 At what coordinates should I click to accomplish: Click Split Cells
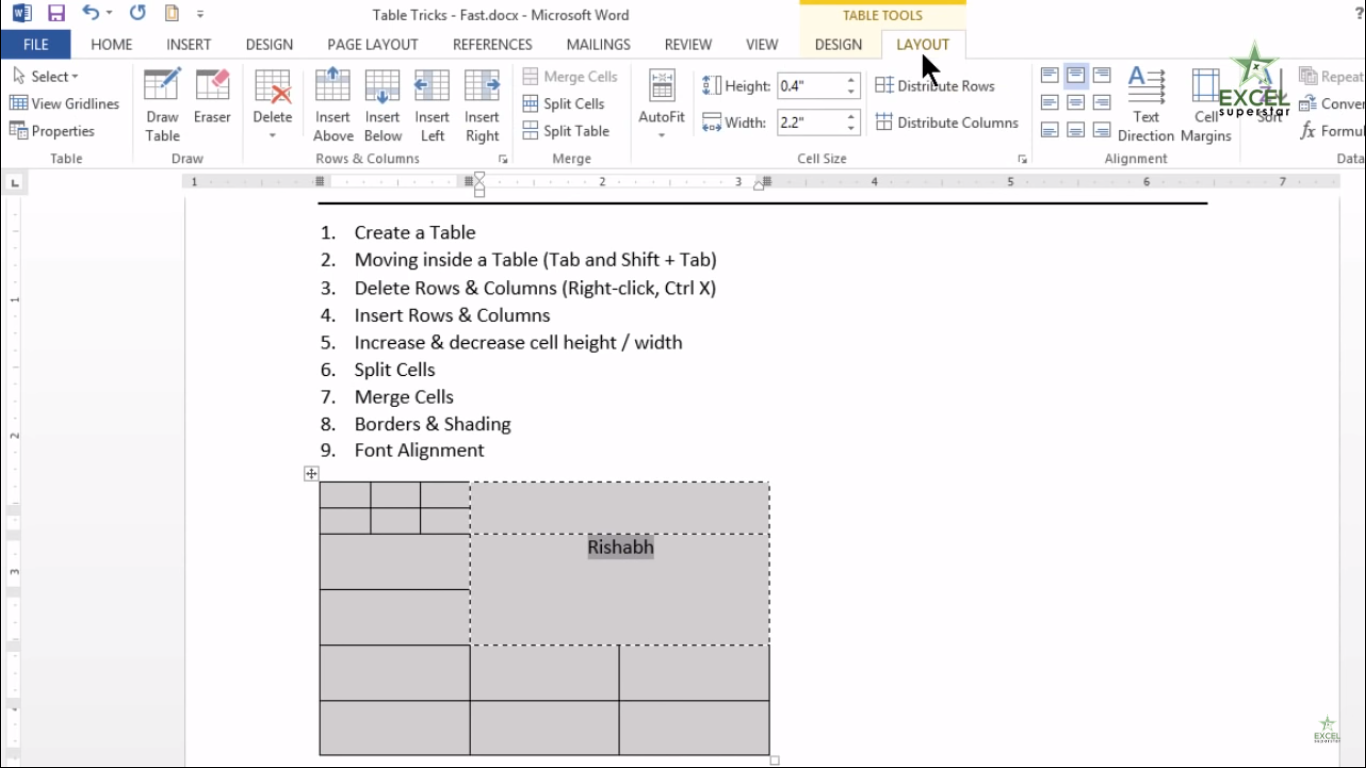(563, 103)
